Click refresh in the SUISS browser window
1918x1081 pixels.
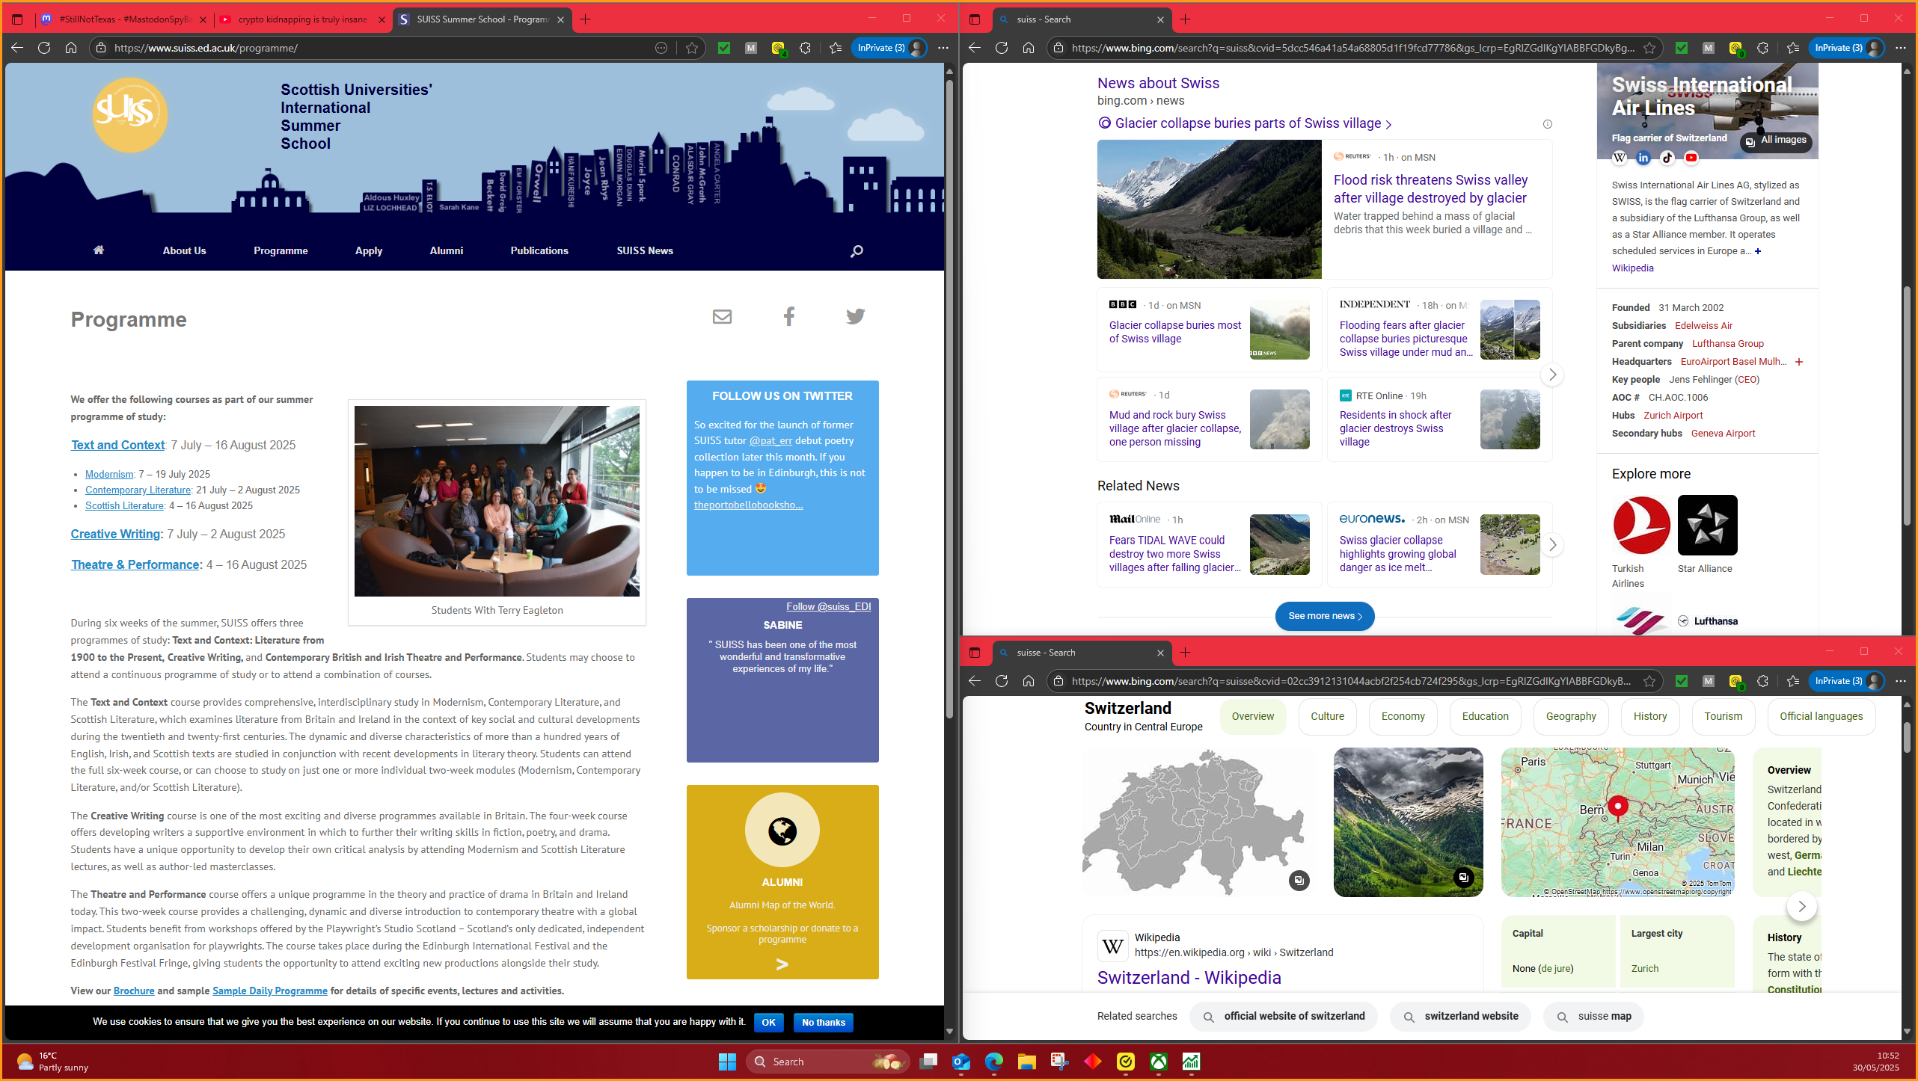click(x=44, y=47)
